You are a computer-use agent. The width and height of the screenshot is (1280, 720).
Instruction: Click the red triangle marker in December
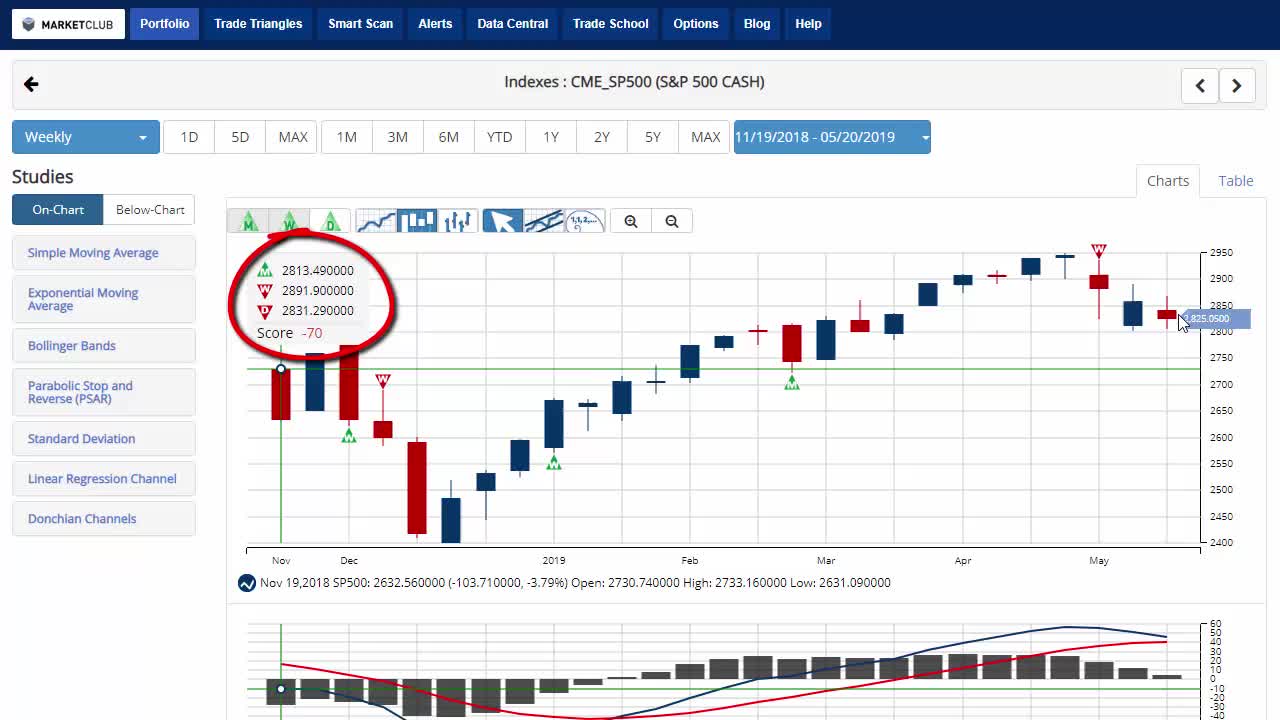382,381
